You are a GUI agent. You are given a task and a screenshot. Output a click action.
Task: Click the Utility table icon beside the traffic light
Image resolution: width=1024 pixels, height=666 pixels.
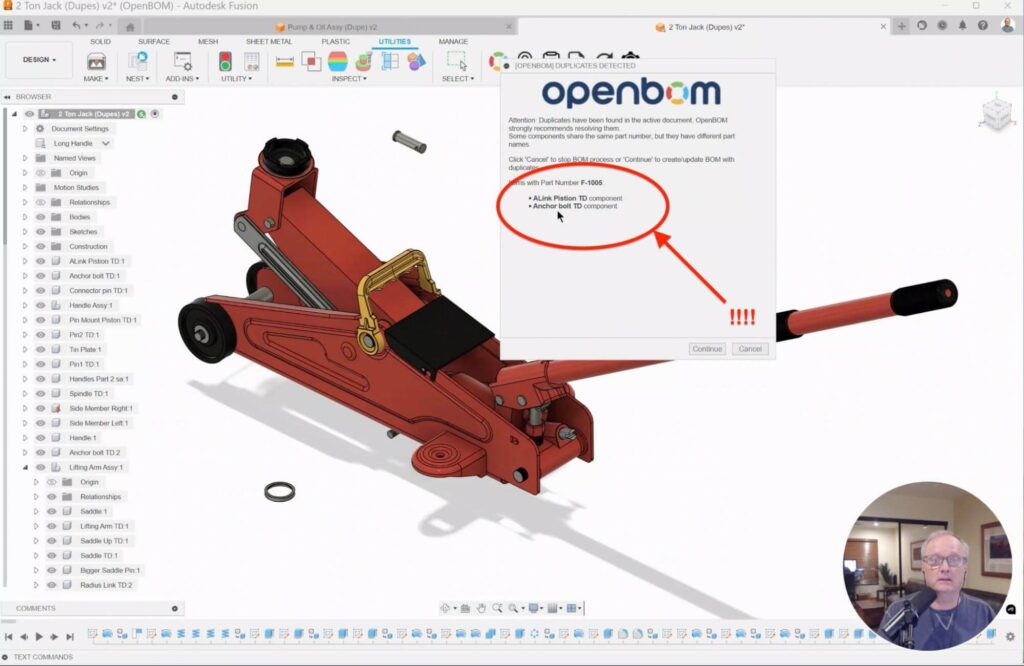coord(251,62)
